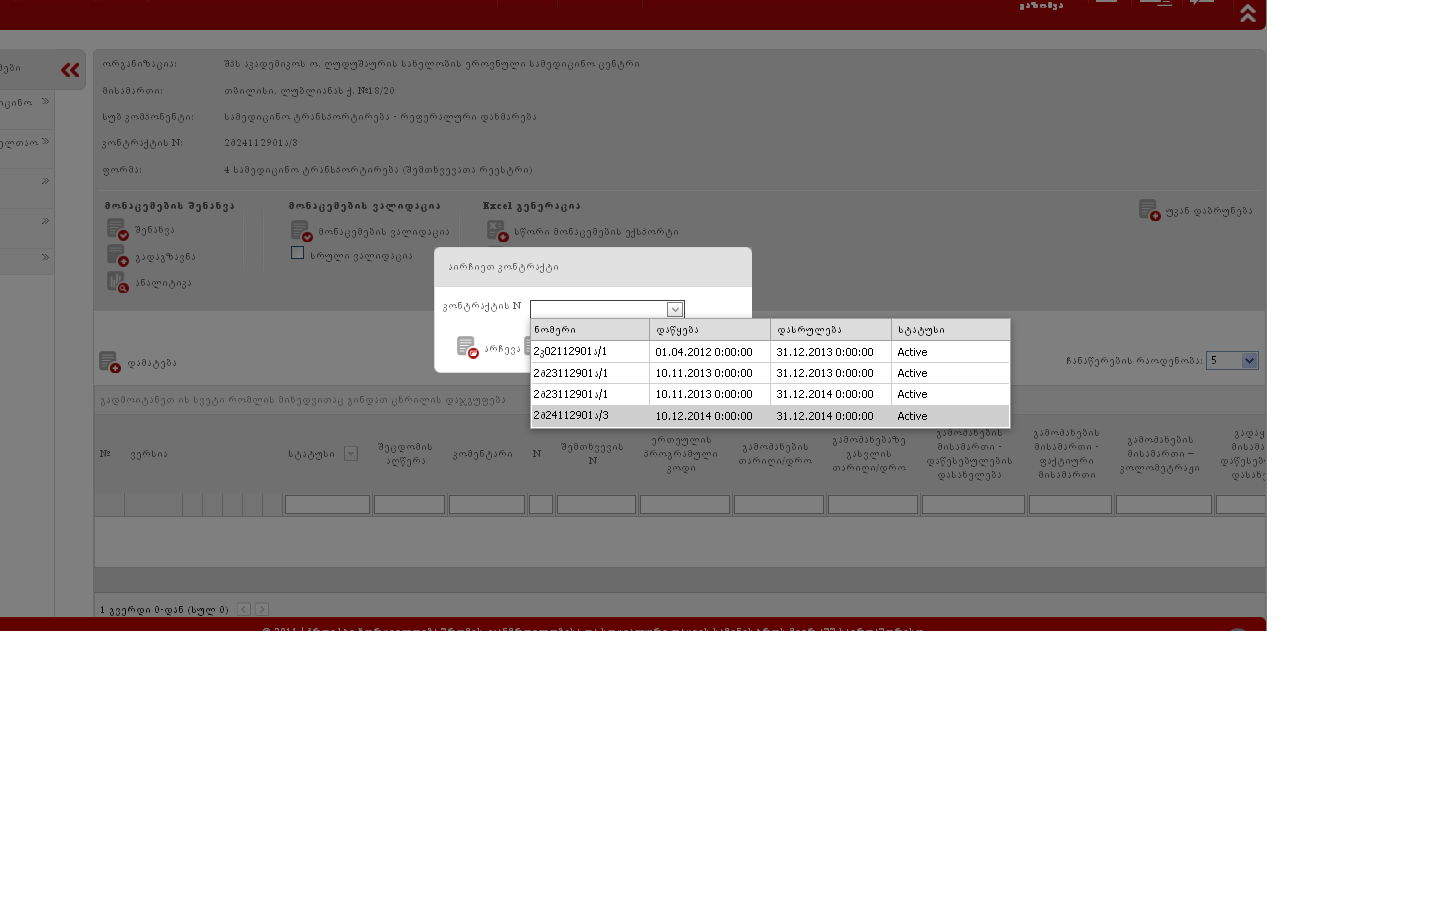This screenshot has height=900, width=1440.
Task: Click the Excel export icon
Action: pyautogui.click(x=497, y=231)
